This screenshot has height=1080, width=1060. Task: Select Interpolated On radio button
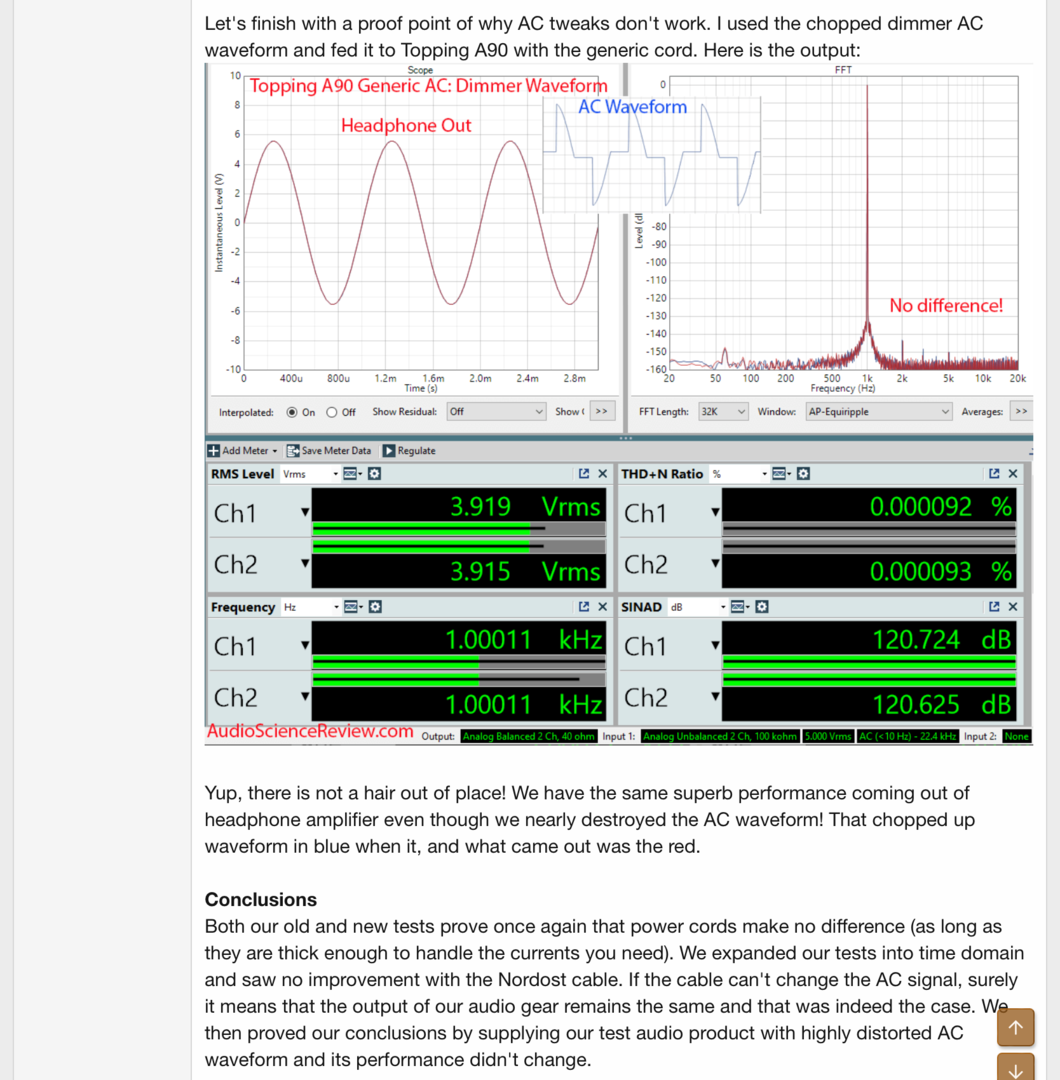292,413
